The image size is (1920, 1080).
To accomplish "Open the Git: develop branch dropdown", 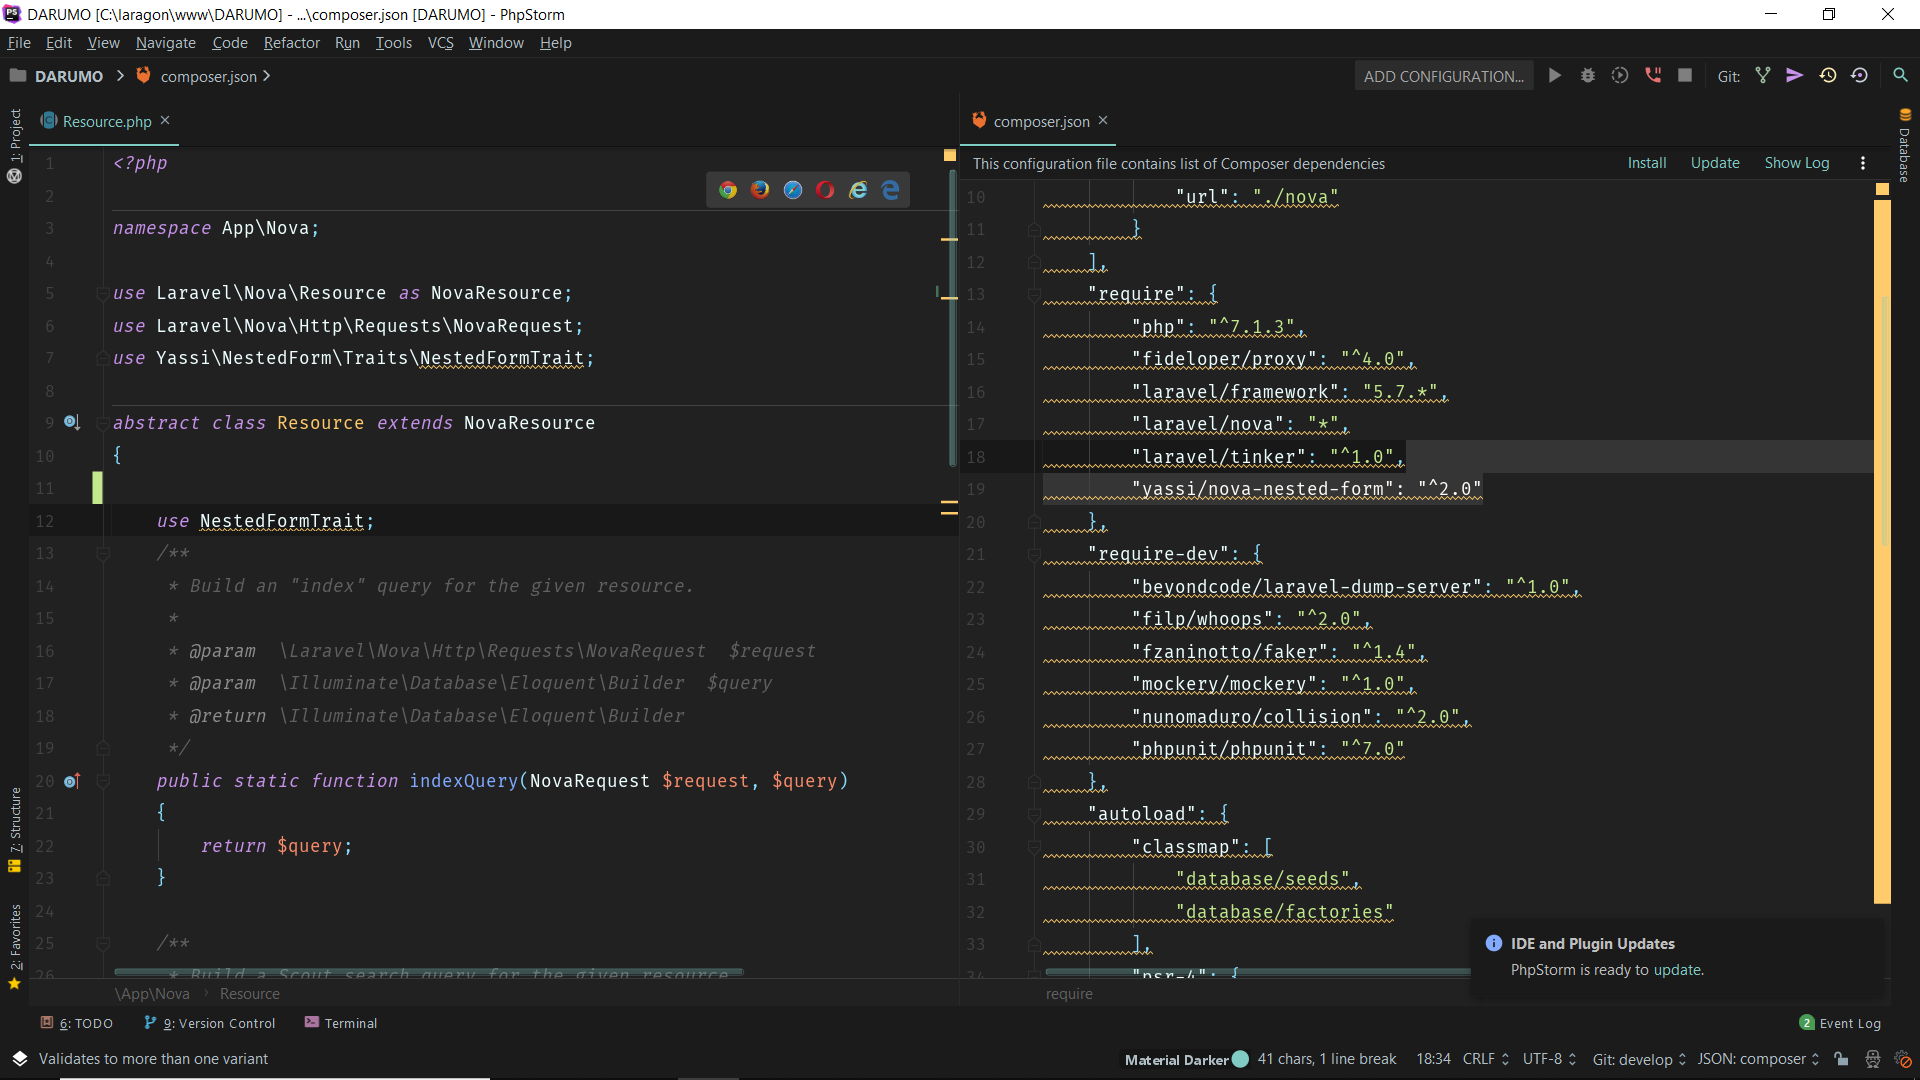I will pos(1639,1059).
